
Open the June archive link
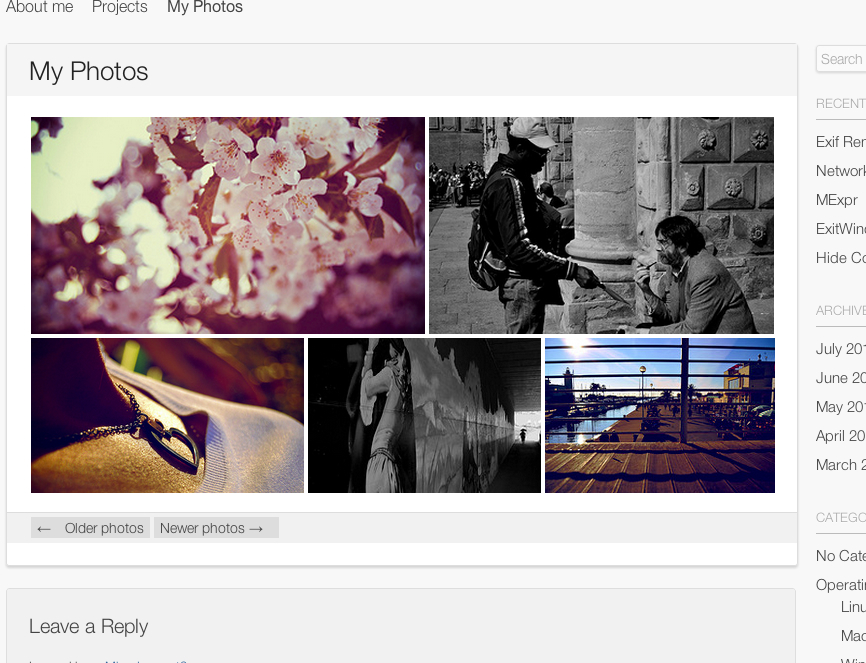tap(840, 378)
